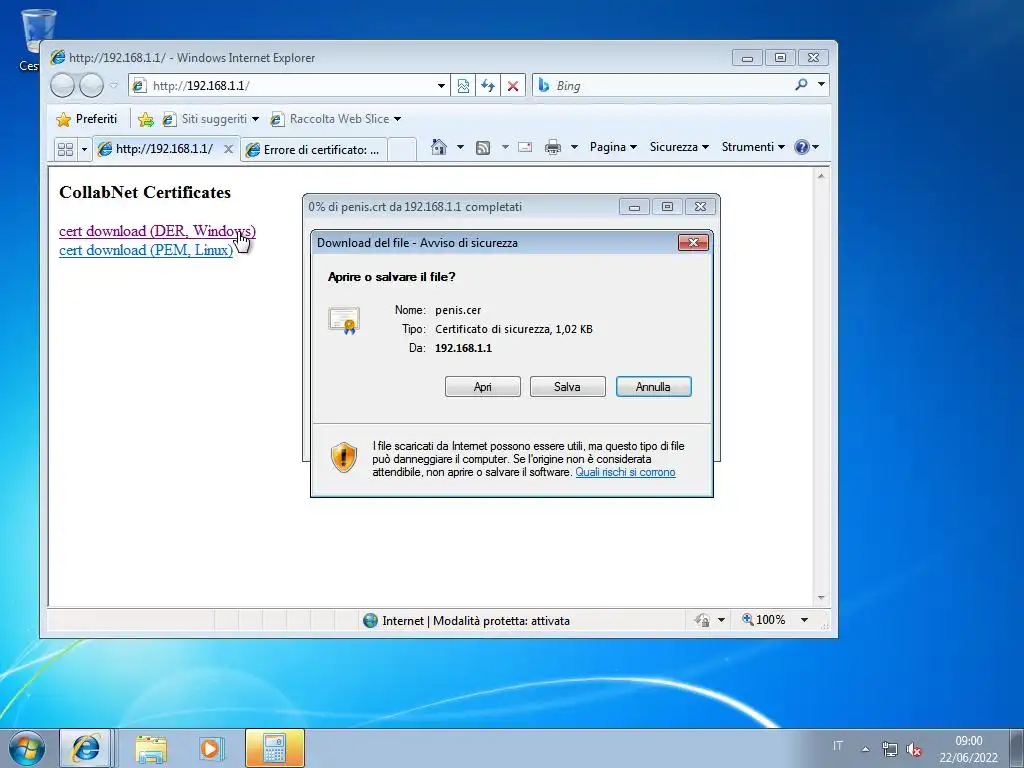Open Windows Explorer from taskbar

pos(151,748)
